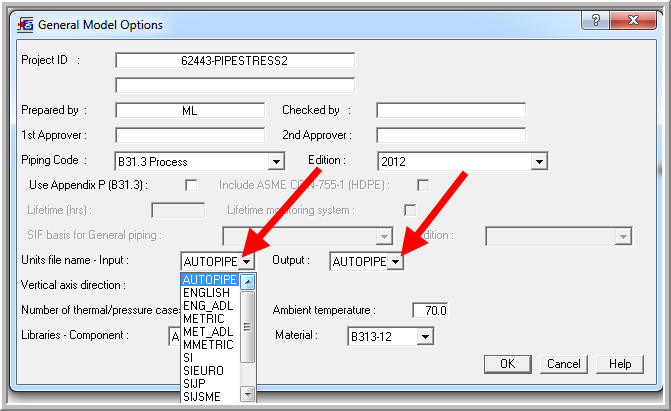The height and width of the screenshot is (411, 671).
Task: Click the AutoPIPE app icon in title bar
Action: tap(25, 24)
